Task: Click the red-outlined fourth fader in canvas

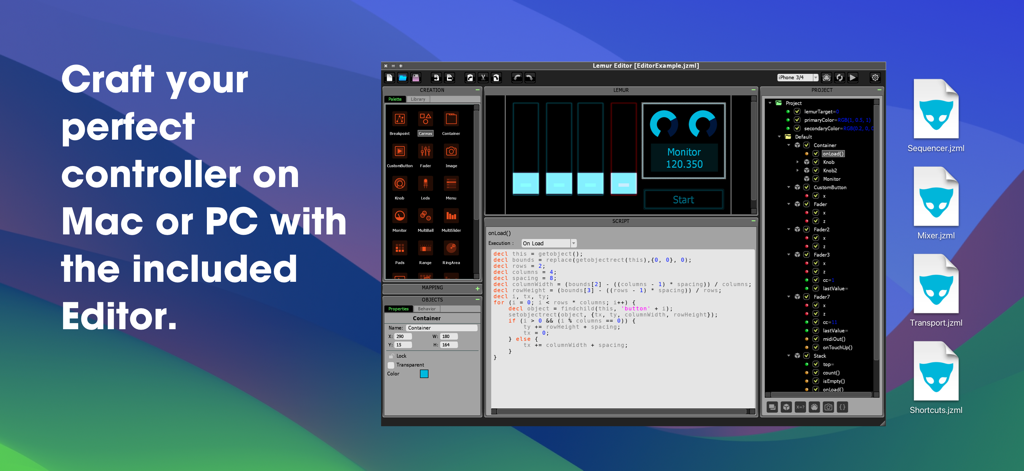Action: [623, 148]
